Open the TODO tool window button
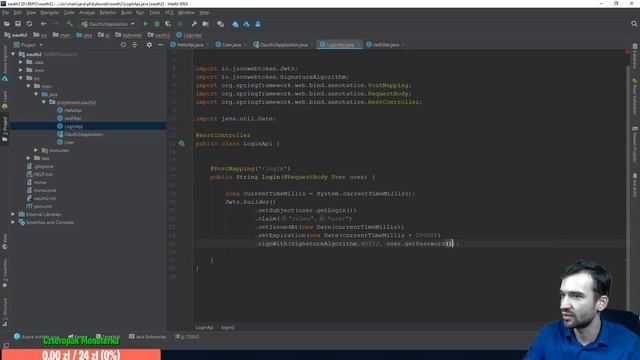The height and width of the screenshot is (360, 640). (187, 337)
